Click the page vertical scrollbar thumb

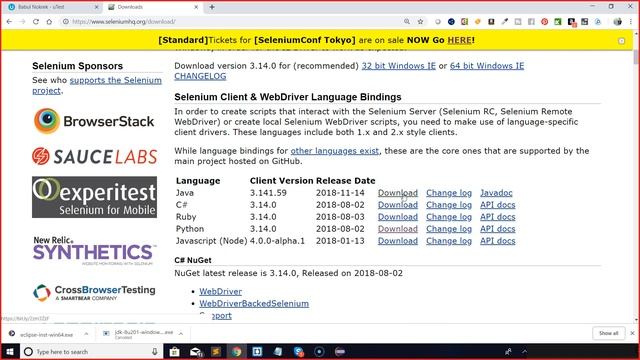point(636,56)
